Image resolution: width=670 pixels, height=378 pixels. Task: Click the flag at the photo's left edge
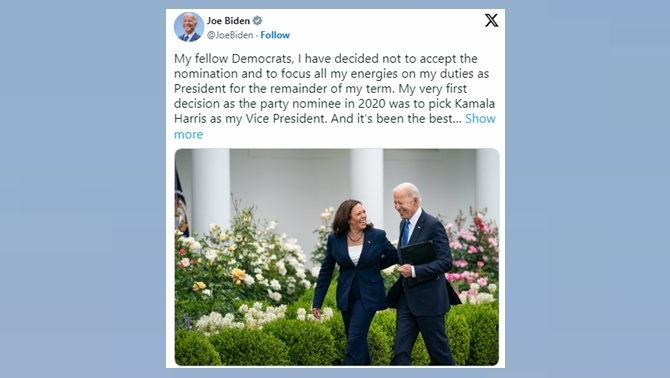click(181, 203)
